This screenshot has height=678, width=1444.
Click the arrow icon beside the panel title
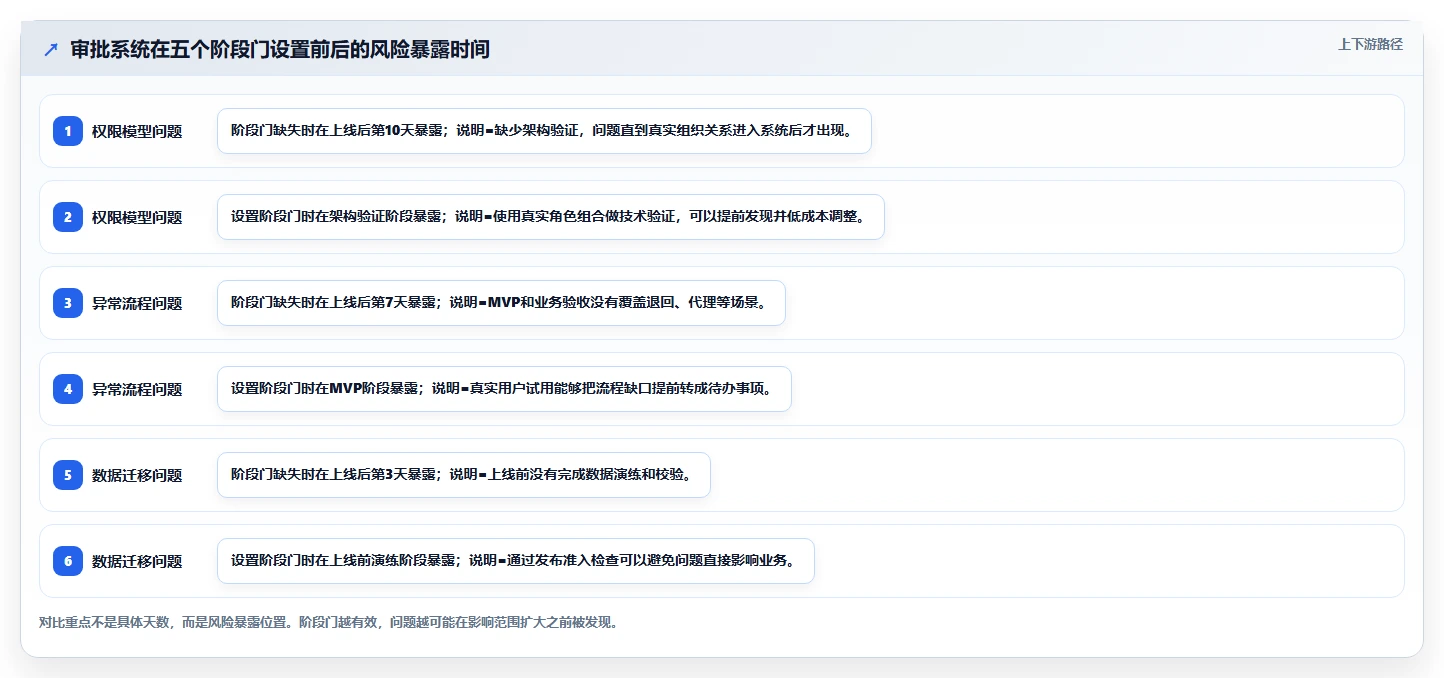(x=51, y=50)
